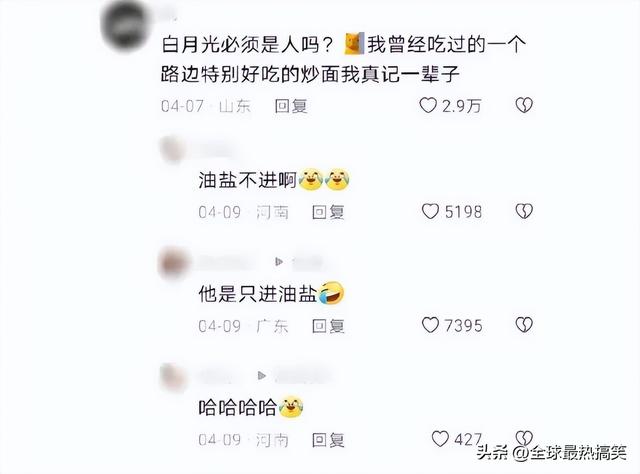Viewport: 640px width, 474px height.
Task: Reply to the 油盐不进啊 comment
Action: 328,212
